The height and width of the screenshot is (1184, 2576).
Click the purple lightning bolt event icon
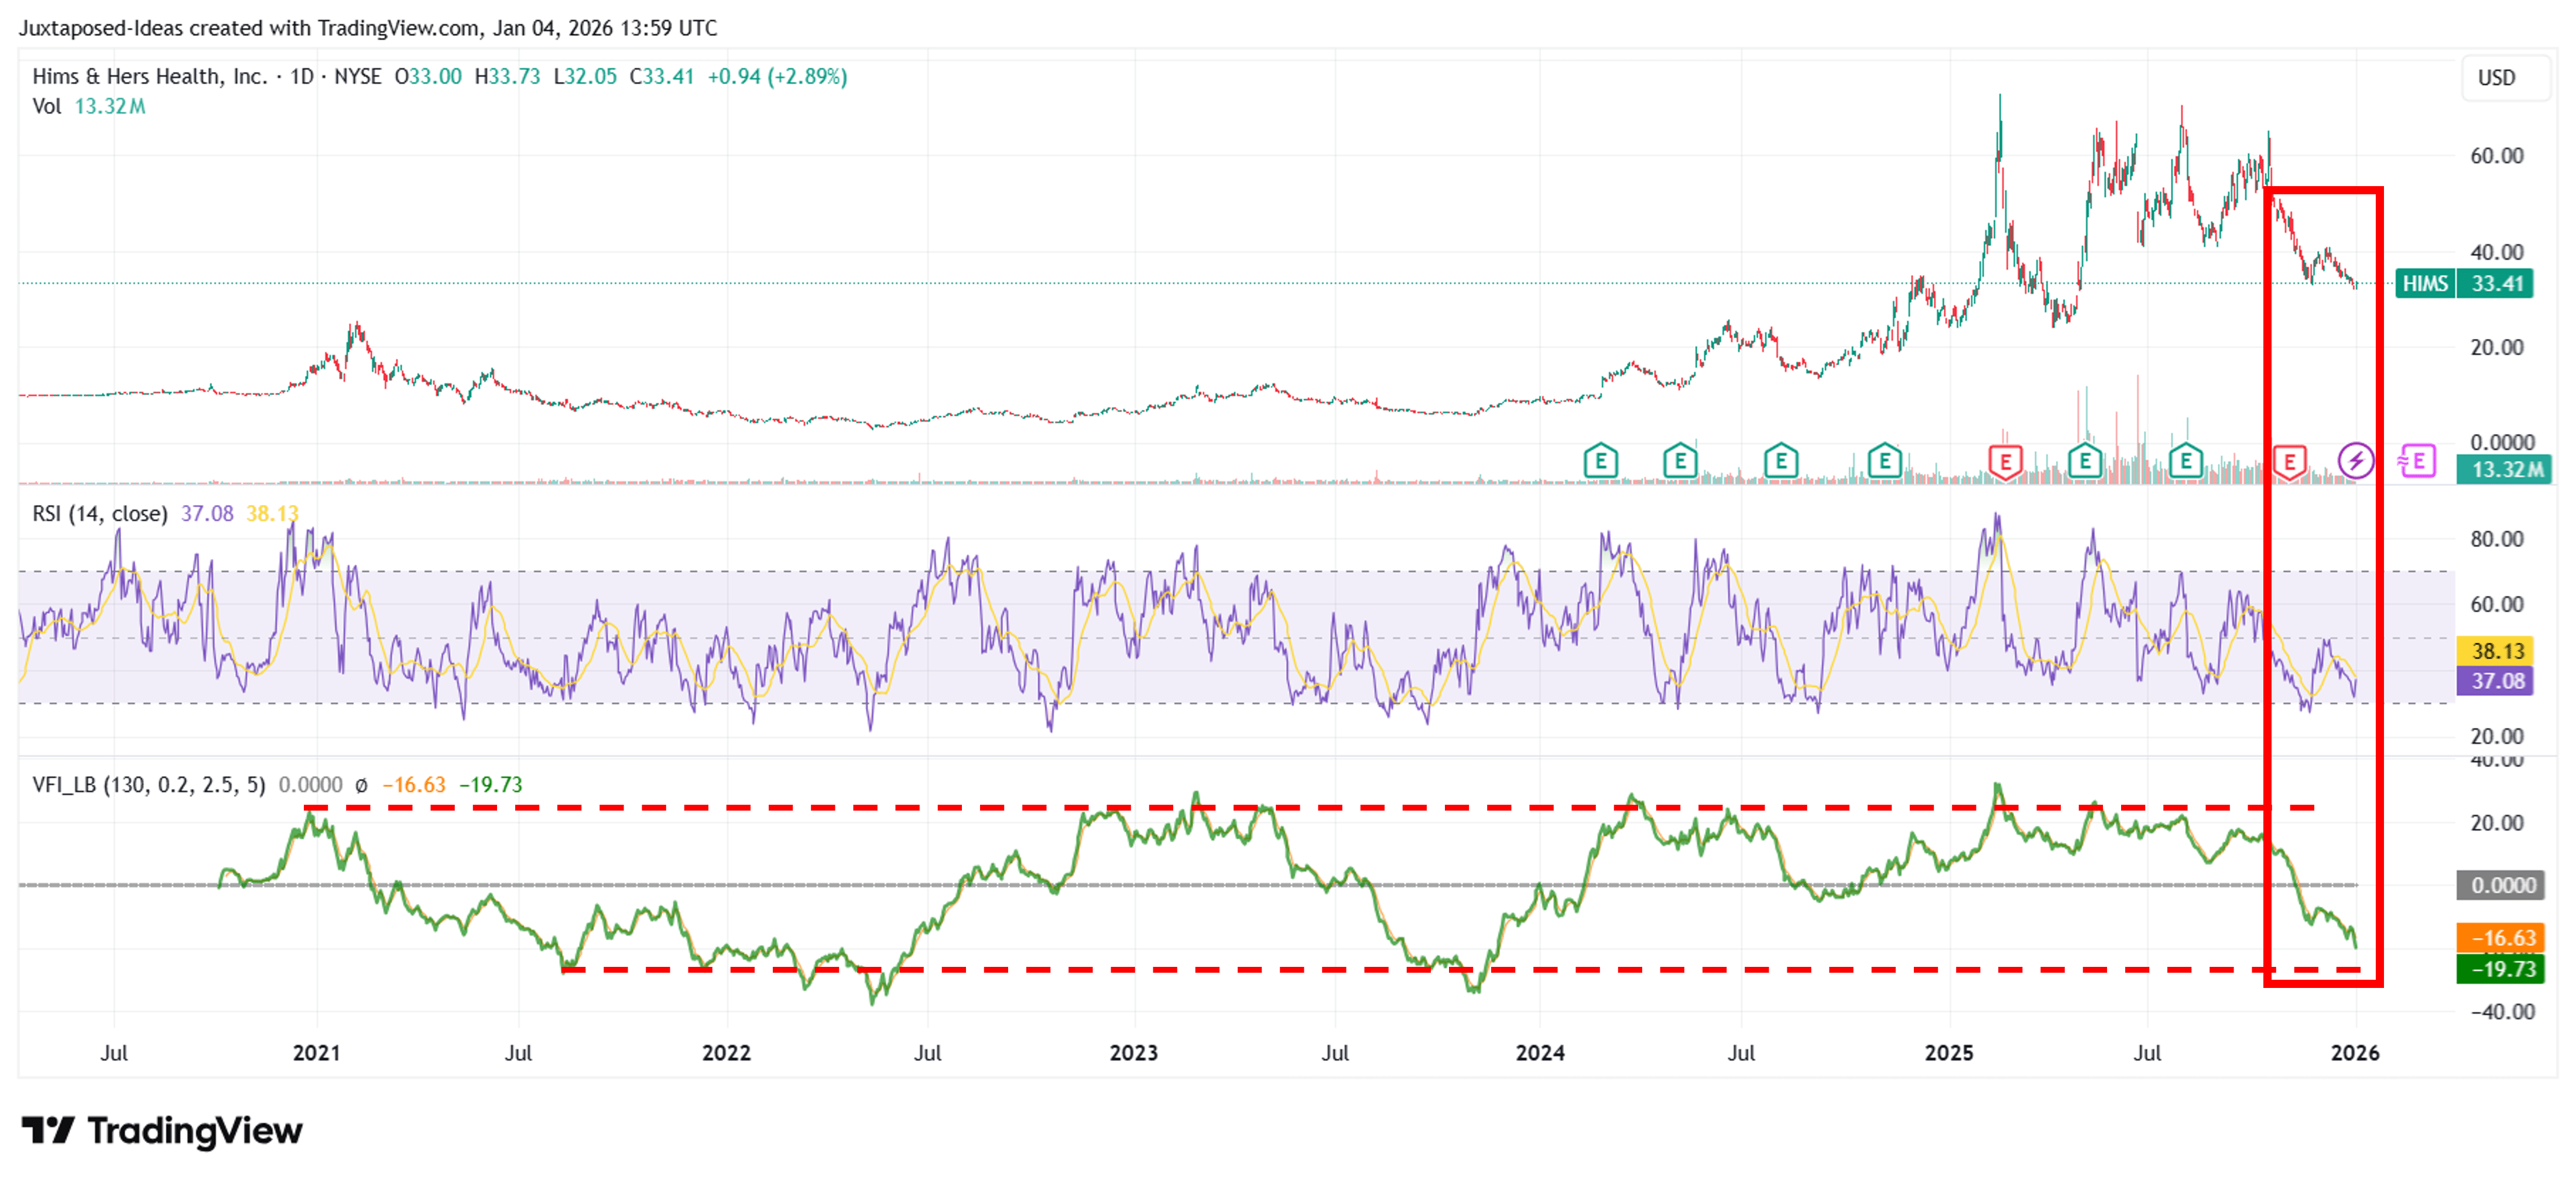pyautogui.click(x=2356, y=461)
